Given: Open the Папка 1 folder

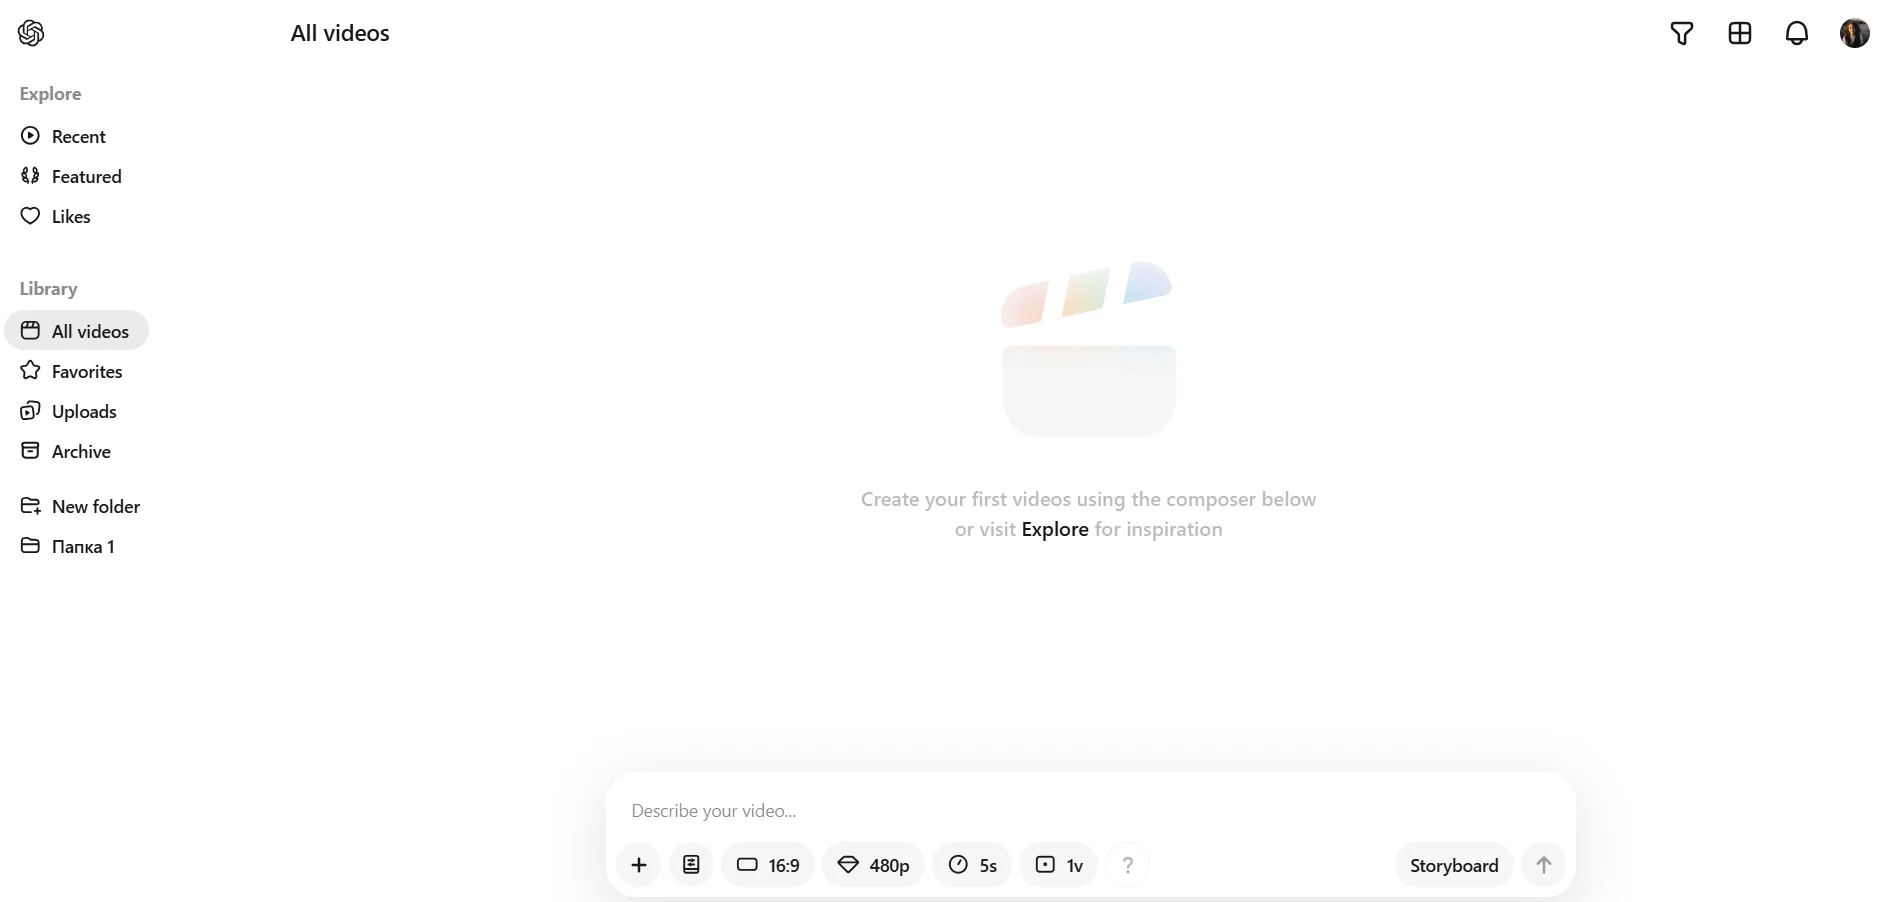Looking at the screenshot, I should coord(68,546).
